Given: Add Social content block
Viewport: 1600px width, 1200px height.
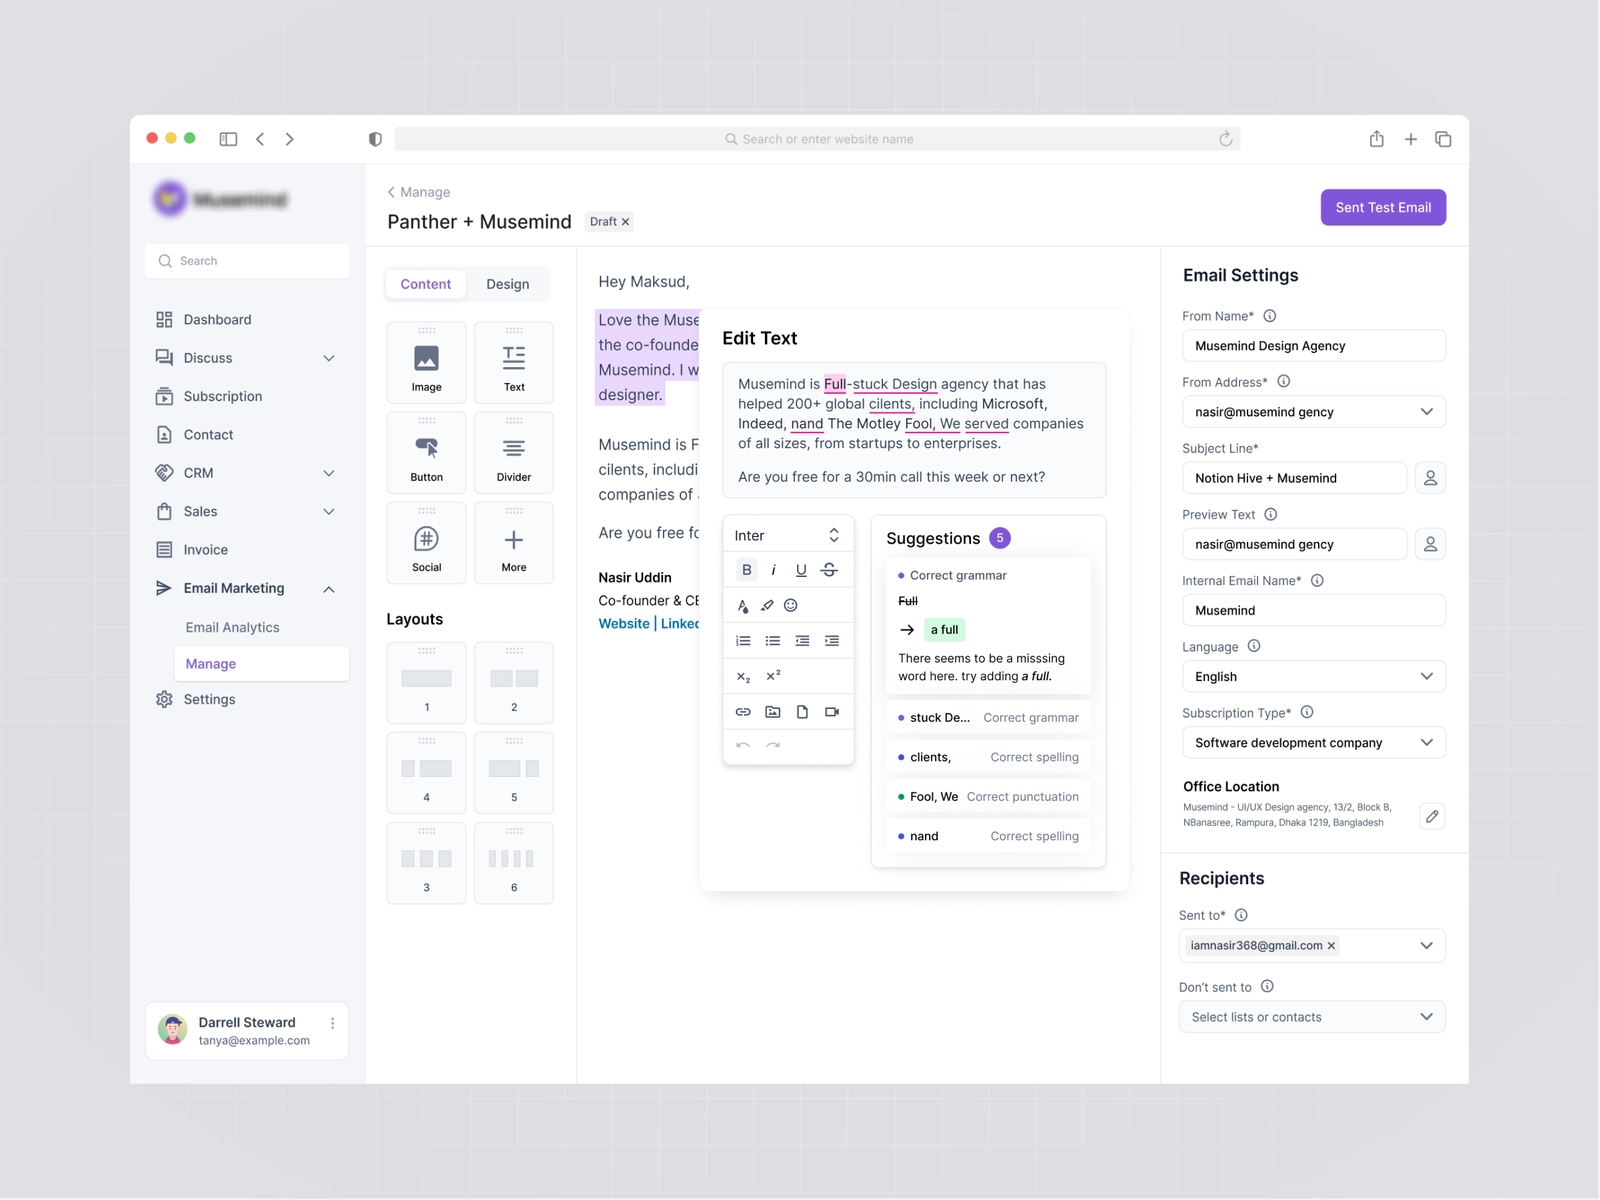Looking at the screenshot, I should click(426, 542).
